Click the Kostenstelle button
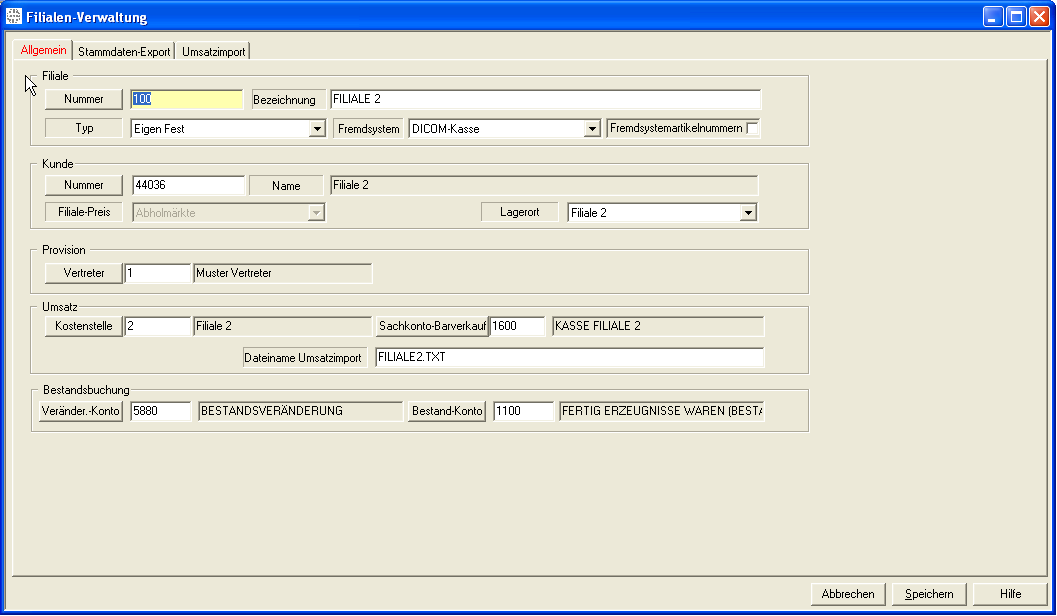This screenshot has width=1057, height=616. pos(84,326)
